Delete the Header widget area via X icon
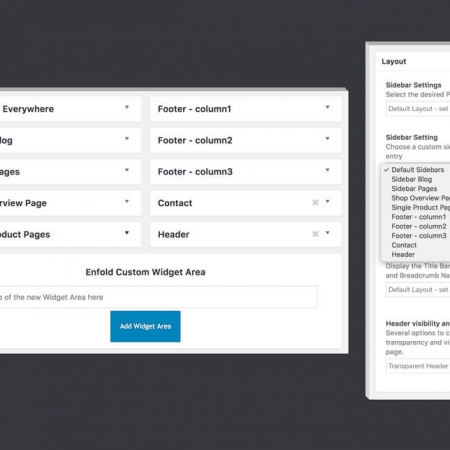Viewport: 450px width, 450px height. click(315, 234)
